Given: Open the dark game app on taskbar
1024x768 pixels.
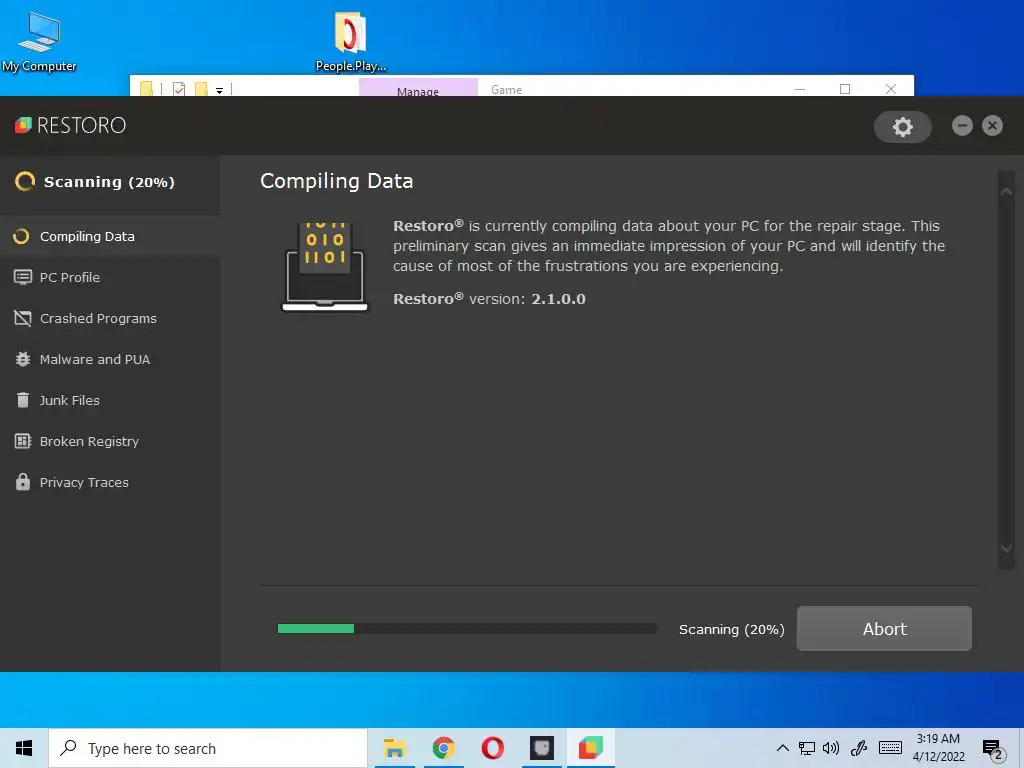Looking at the screenshot, I should (541, 748).
